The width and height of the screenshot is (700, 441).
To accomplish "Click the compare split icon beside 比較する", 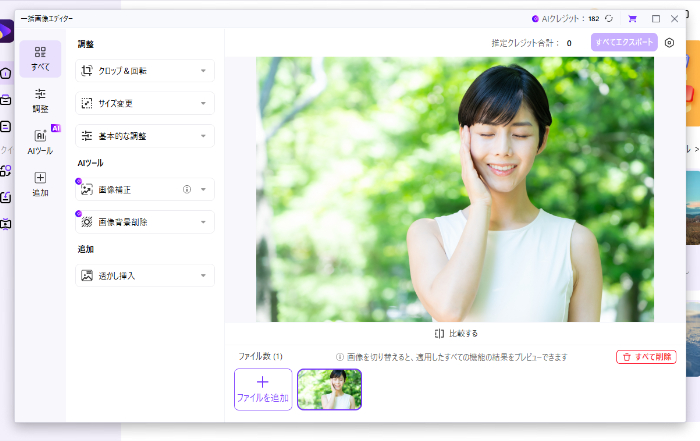I will [439, 333].
